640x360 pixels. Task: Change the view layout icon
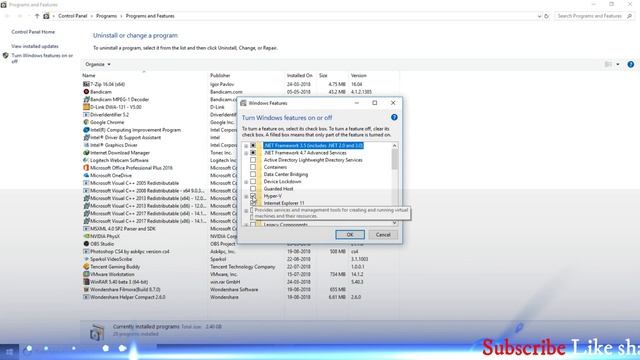(x=608, y=64)
